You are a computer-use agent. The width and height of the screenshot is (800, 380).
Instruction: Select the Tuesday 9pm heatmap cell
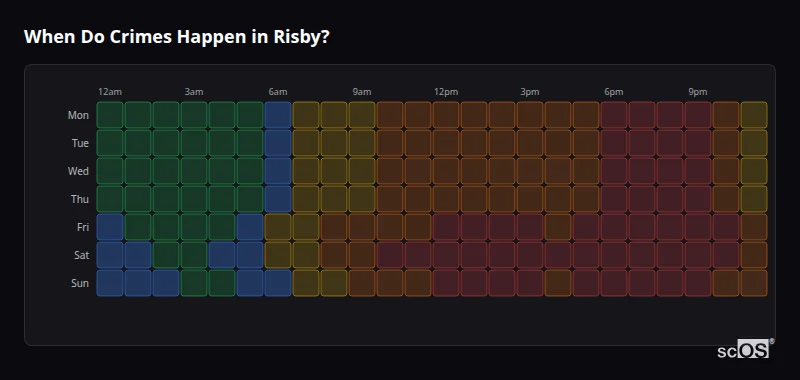tap(698, 143)
